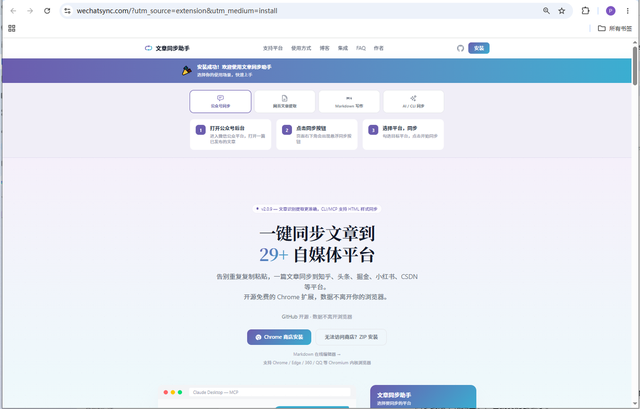Open site information icon in address bar
Screen dimensions: 640x409
pyautogui.click(x=67, y=11)
